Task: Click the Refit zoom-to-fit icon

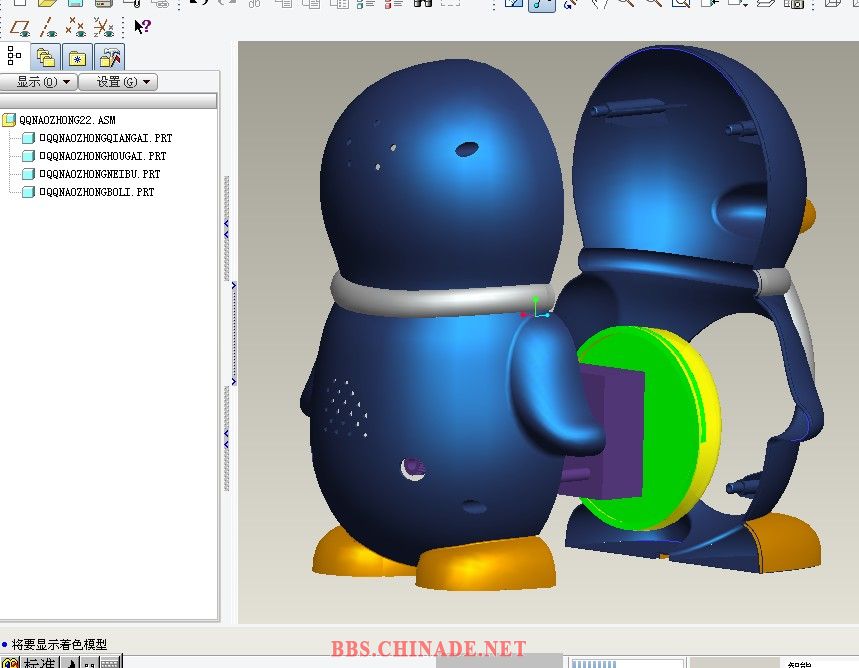Action: coord(682,3)
